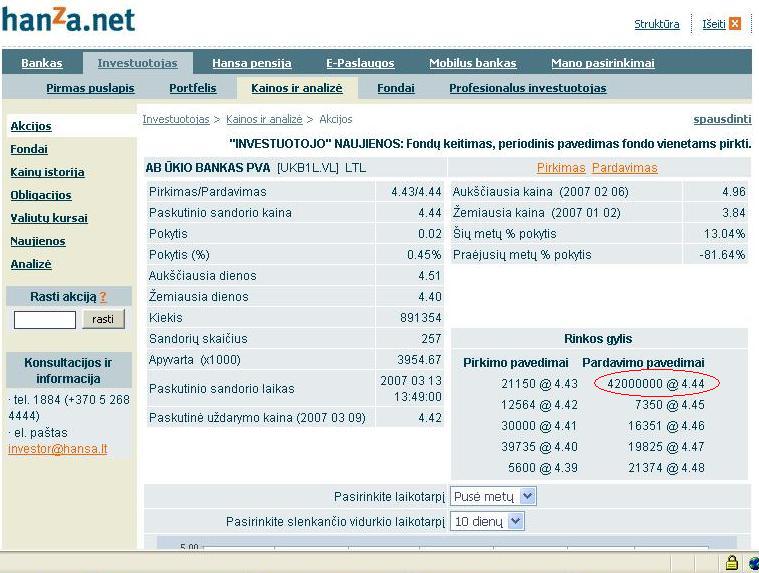Click the Pirkimas buy link
The width and height of the screenshot is (759, 573).
pyautogui.click(x=561, y=168)
